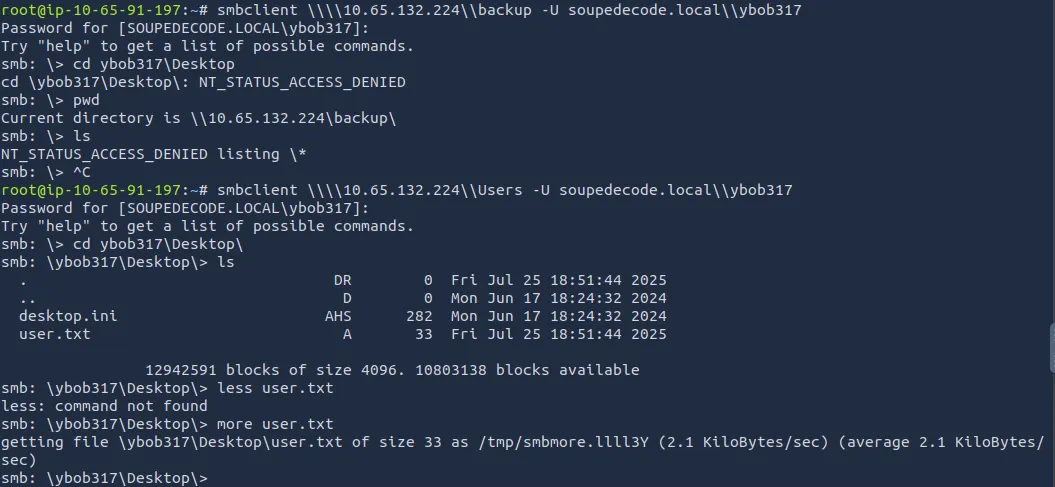Click the "NT_STATUS_ACCESS_DENIED listing" error line
This screenshot has width=1055, height=487.
[x=154, y=154]
